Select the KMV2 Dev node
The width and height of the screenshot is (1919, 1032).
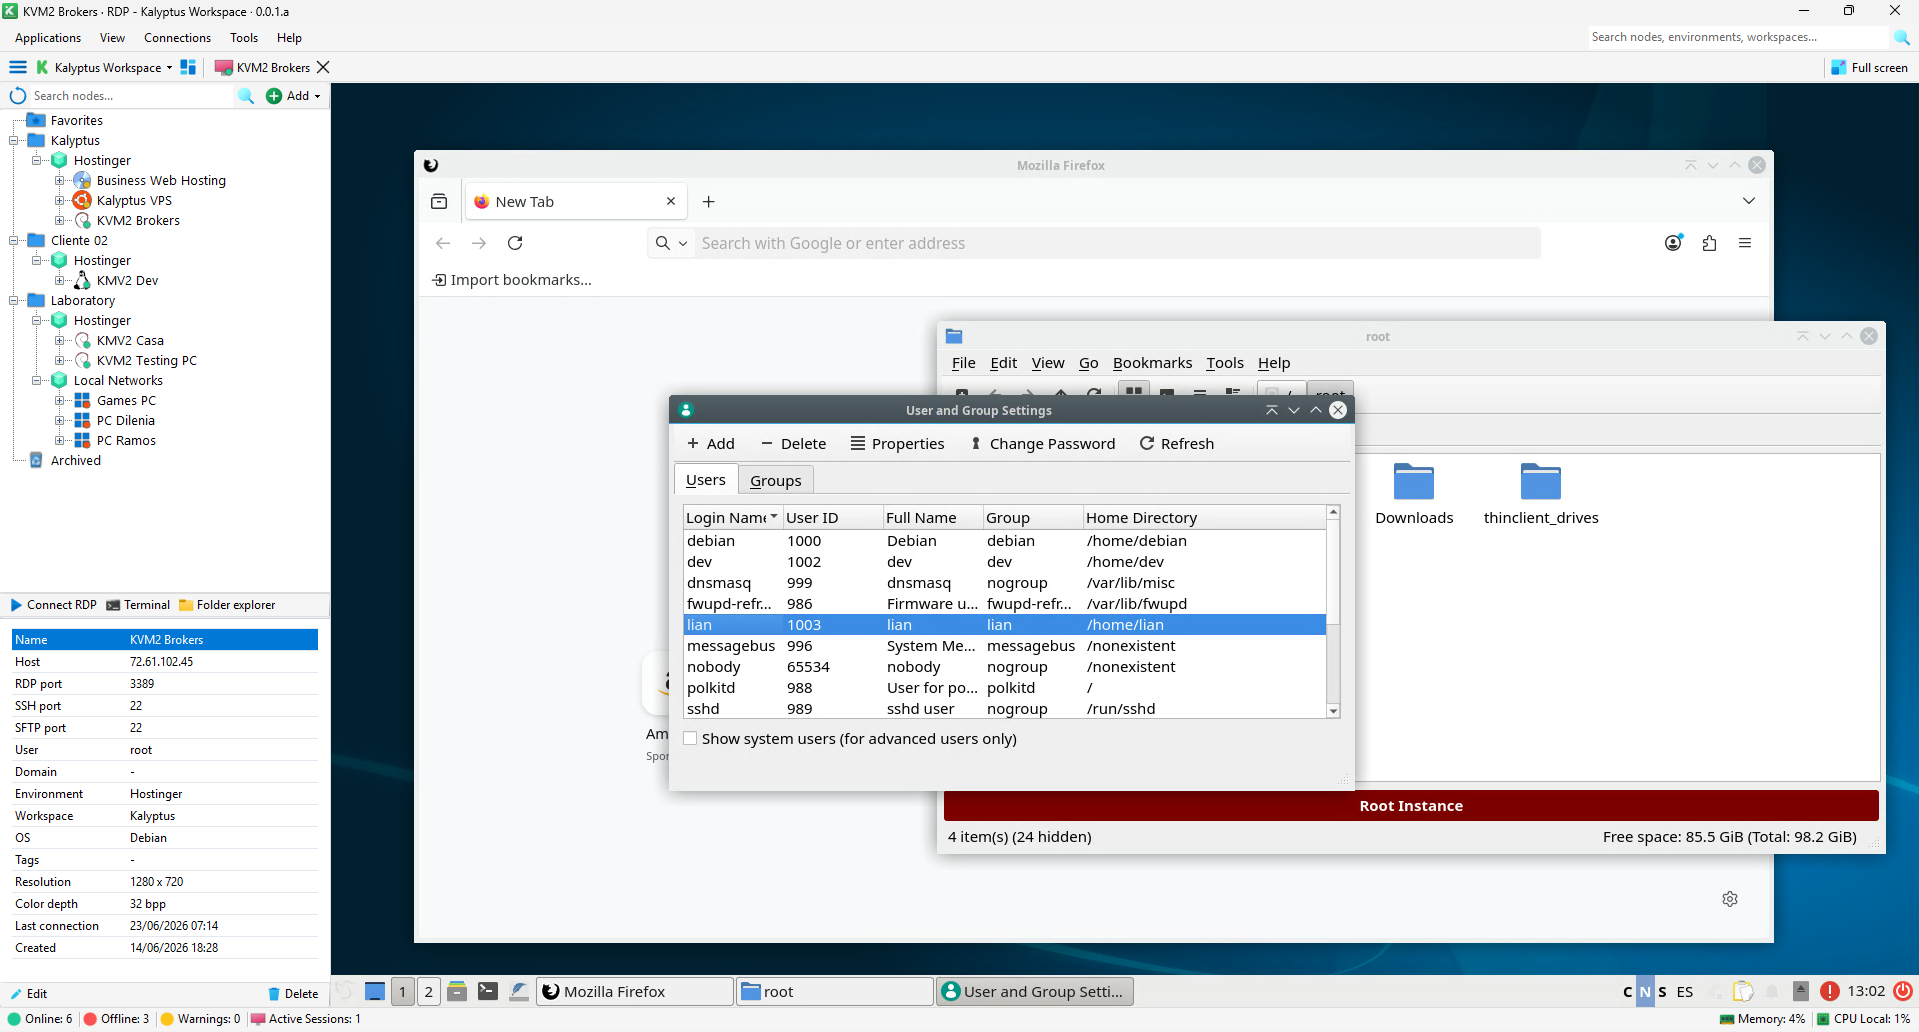tap(127, 280)
